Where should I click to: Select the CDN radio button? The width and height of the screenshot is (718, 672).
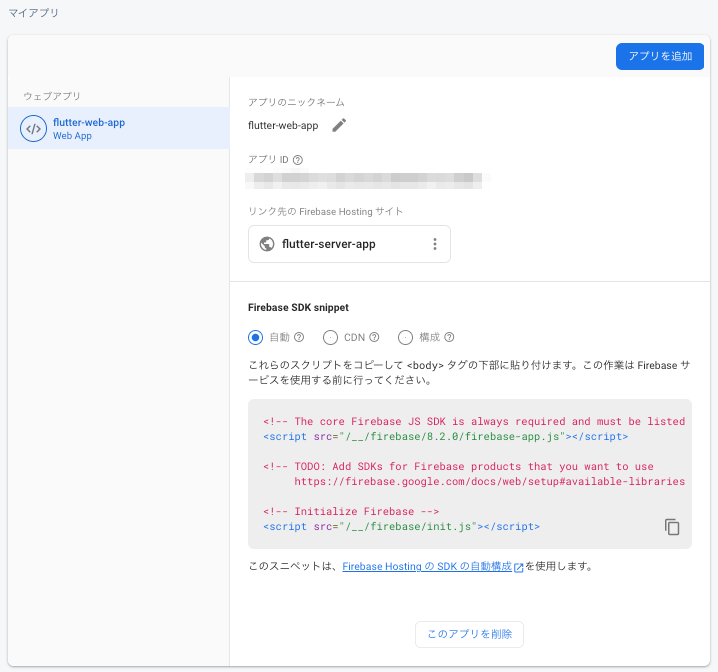tap(330, 337)
